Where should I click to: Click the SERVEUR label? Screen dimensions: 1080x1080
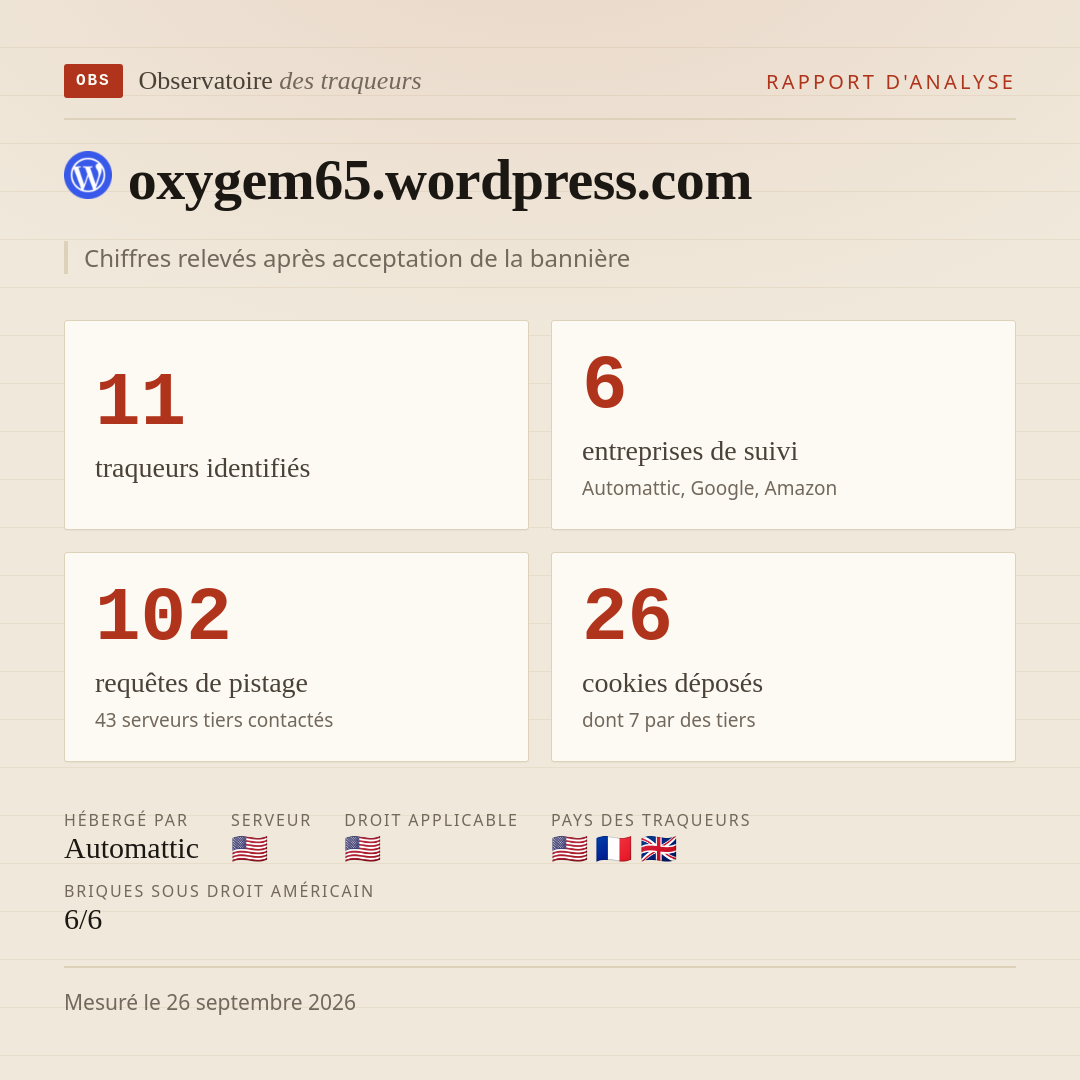[x=271, y=820]
